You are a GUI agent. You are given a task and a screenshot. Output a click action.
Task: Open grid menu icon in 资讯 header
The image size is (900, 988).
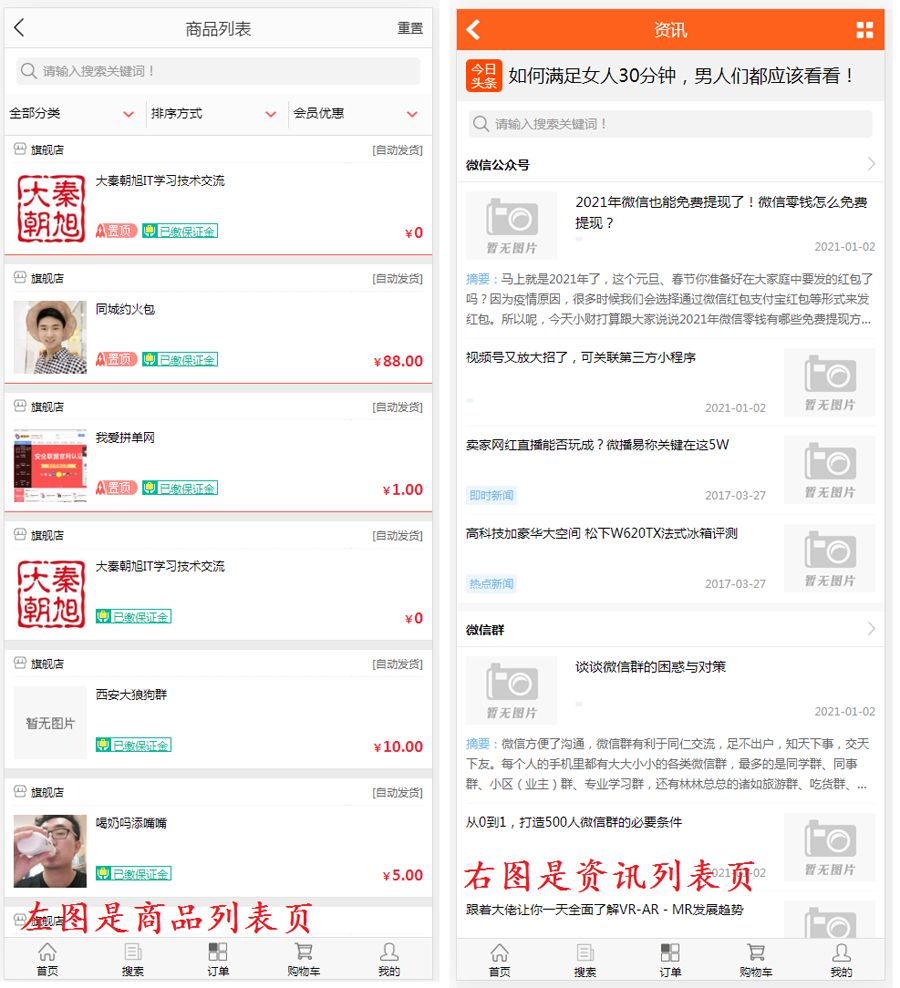[x=864, y=30]
